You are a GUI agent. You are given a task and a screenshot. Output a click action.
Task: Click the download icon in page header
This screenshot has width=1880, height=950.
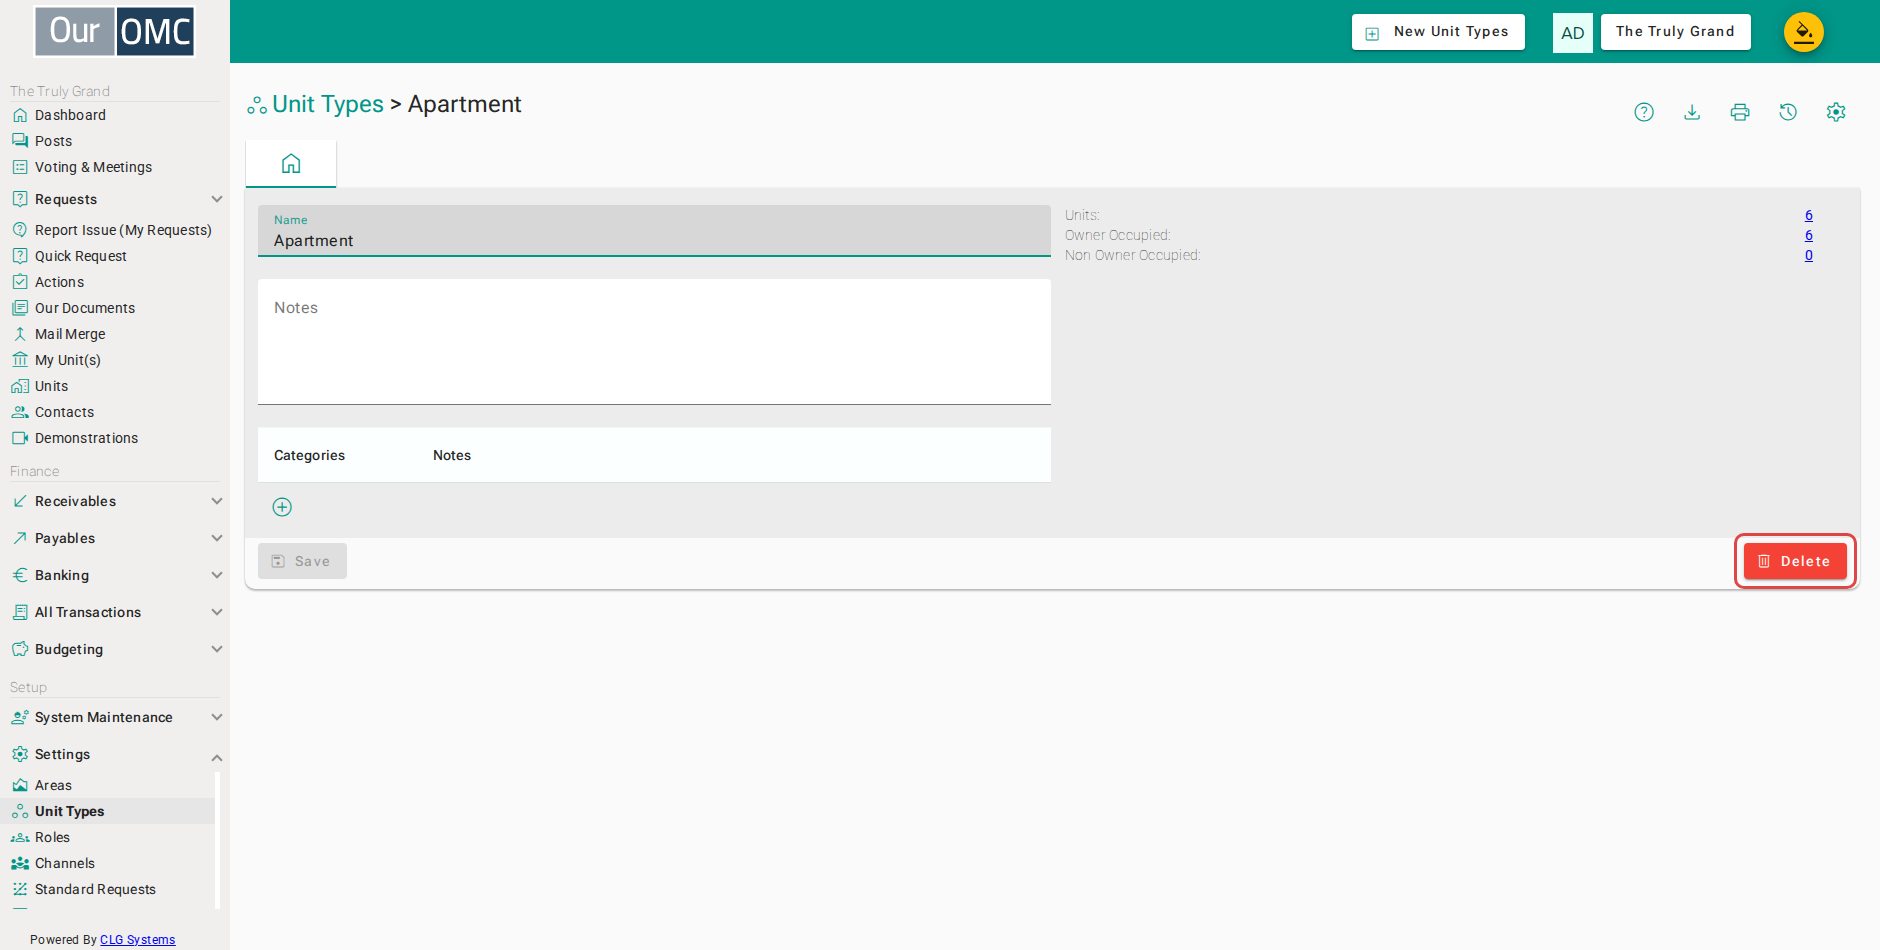[1692, 112]
